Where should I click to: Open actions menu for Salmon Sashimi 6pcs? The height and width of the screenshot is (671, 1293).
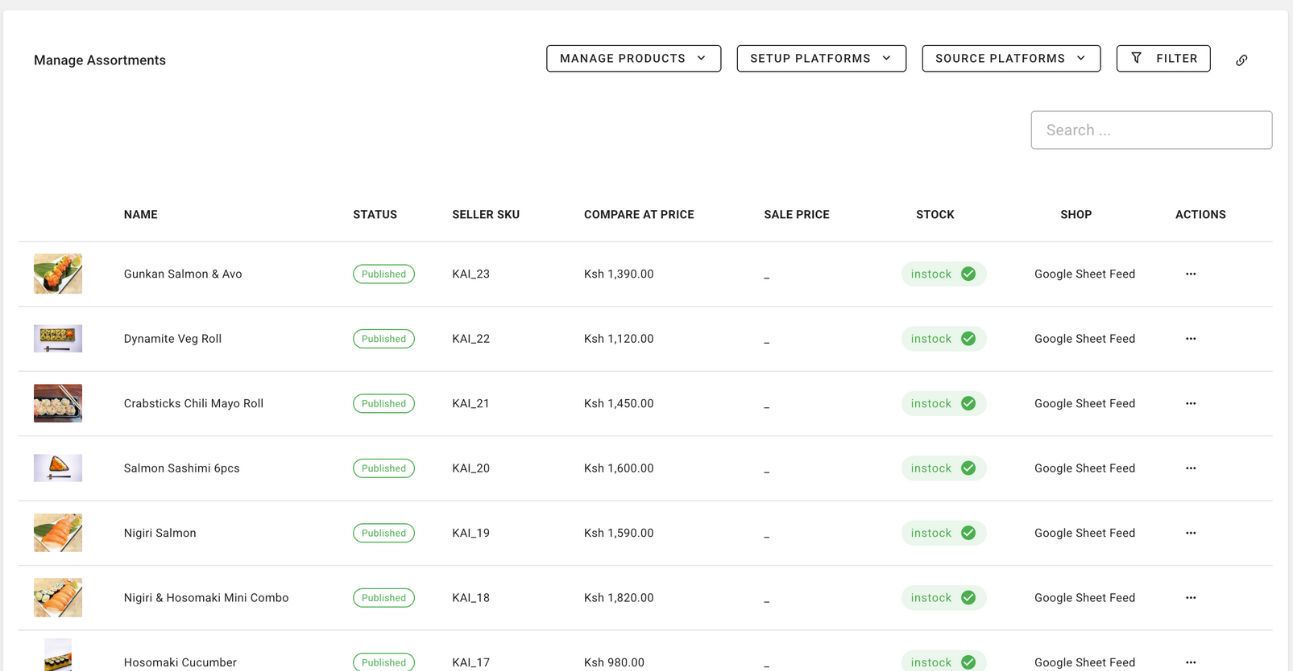1190,468
